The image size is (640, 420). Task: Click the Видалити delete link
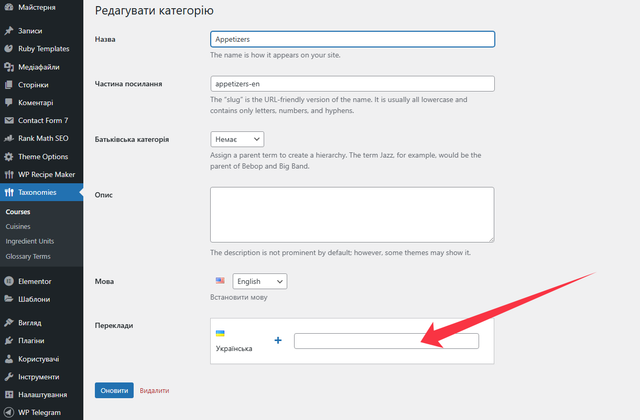pos(154,391)
